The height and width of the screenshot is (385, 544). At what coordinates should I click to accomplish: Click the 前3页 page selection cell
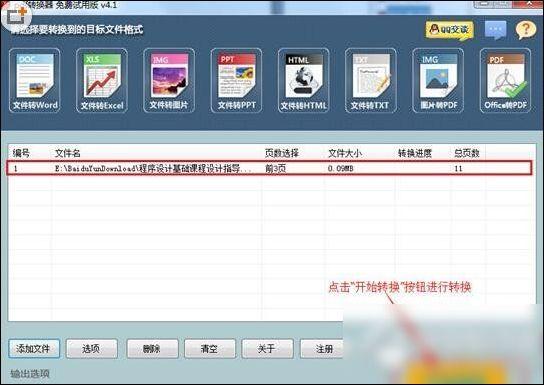point(276,169)
